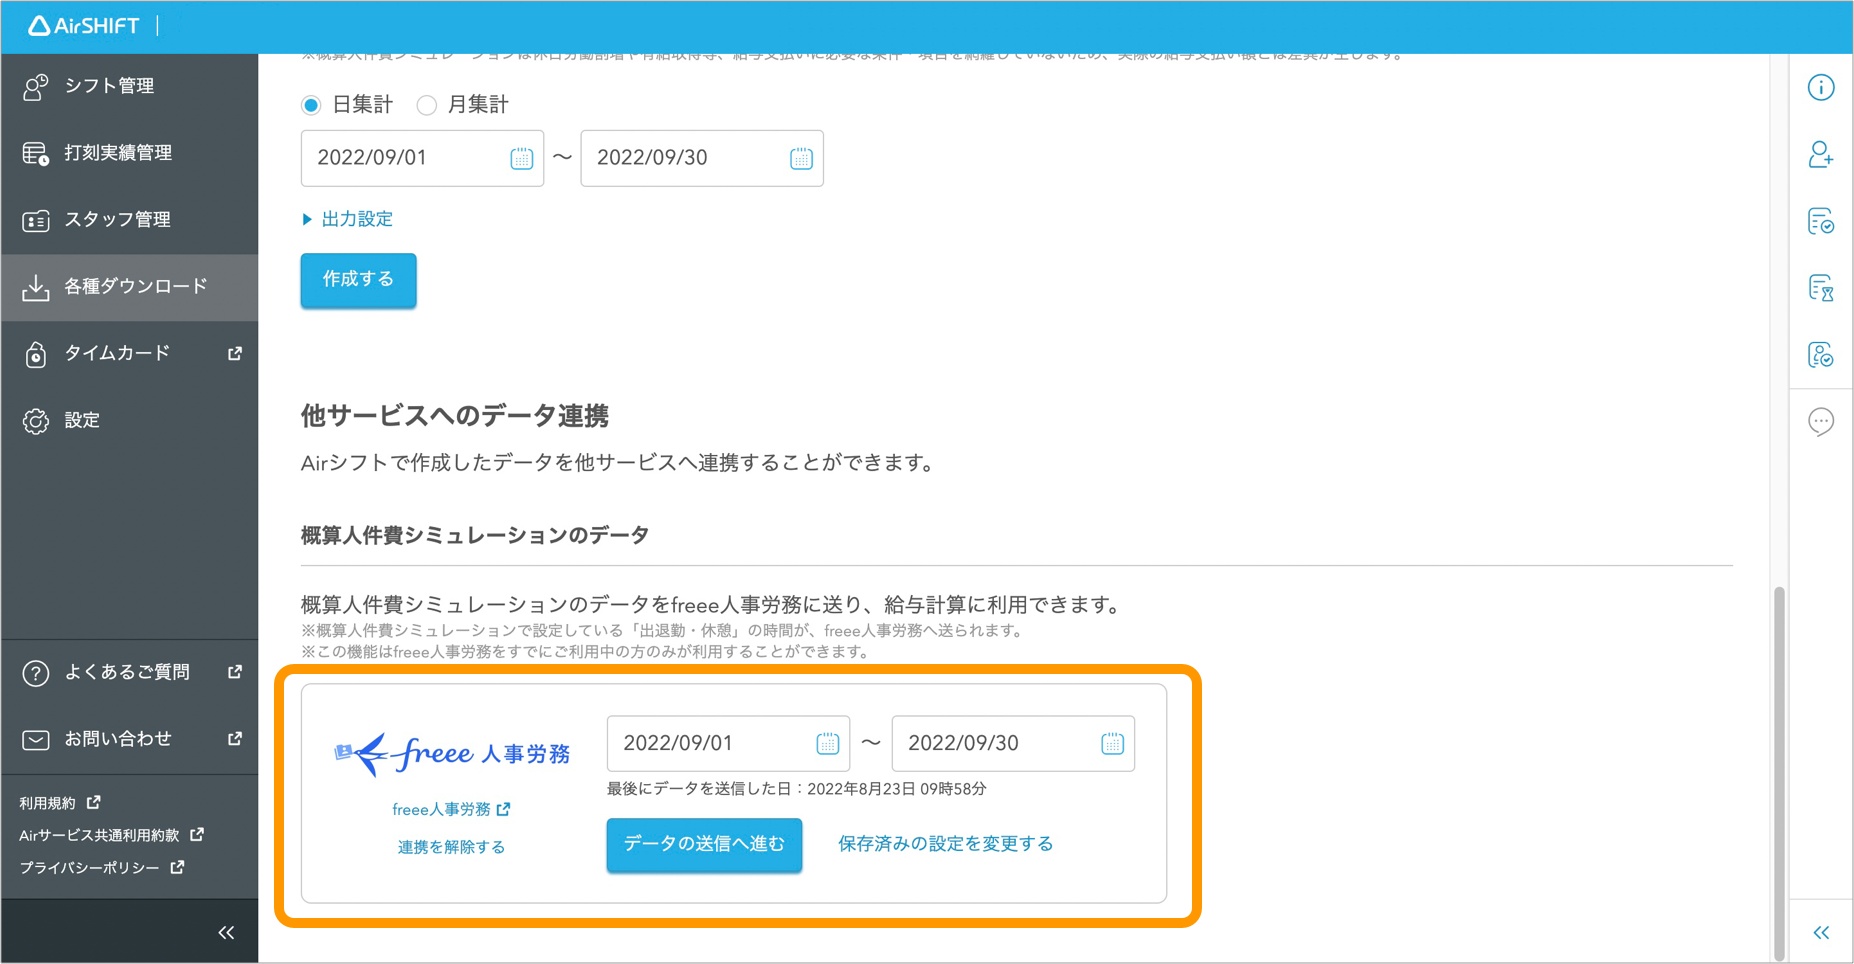
Task: Click the データの送信へ進む button
Action: (703, 844)
